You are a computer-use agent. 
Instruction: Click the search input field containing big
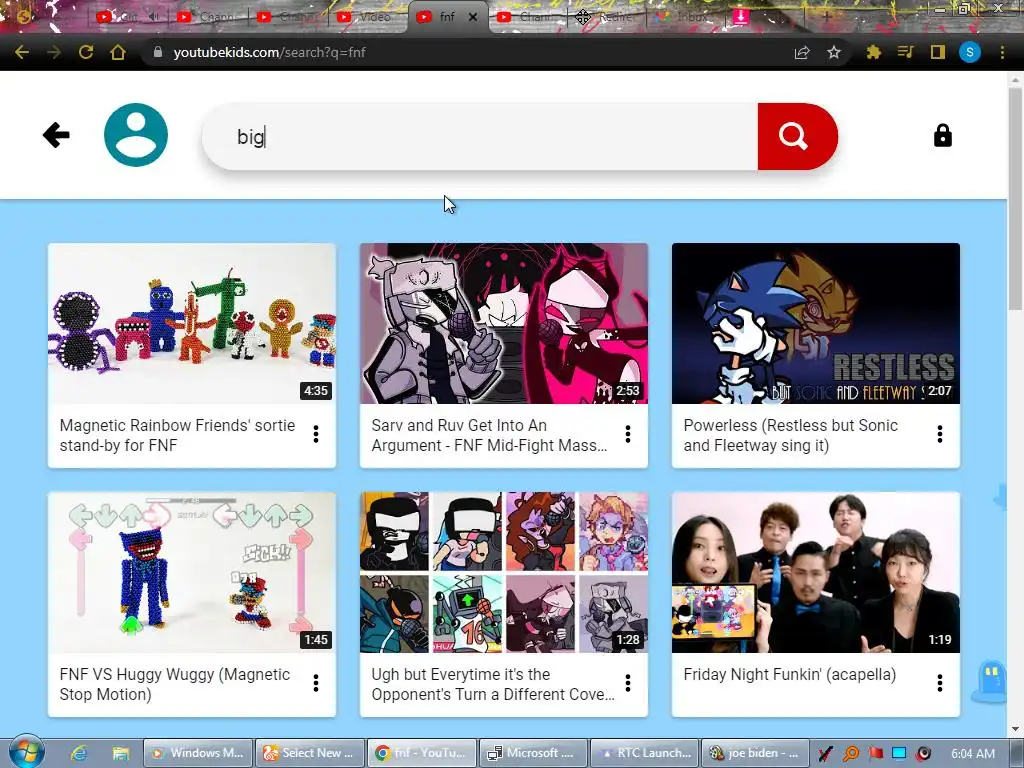click(x=480, y=136)
